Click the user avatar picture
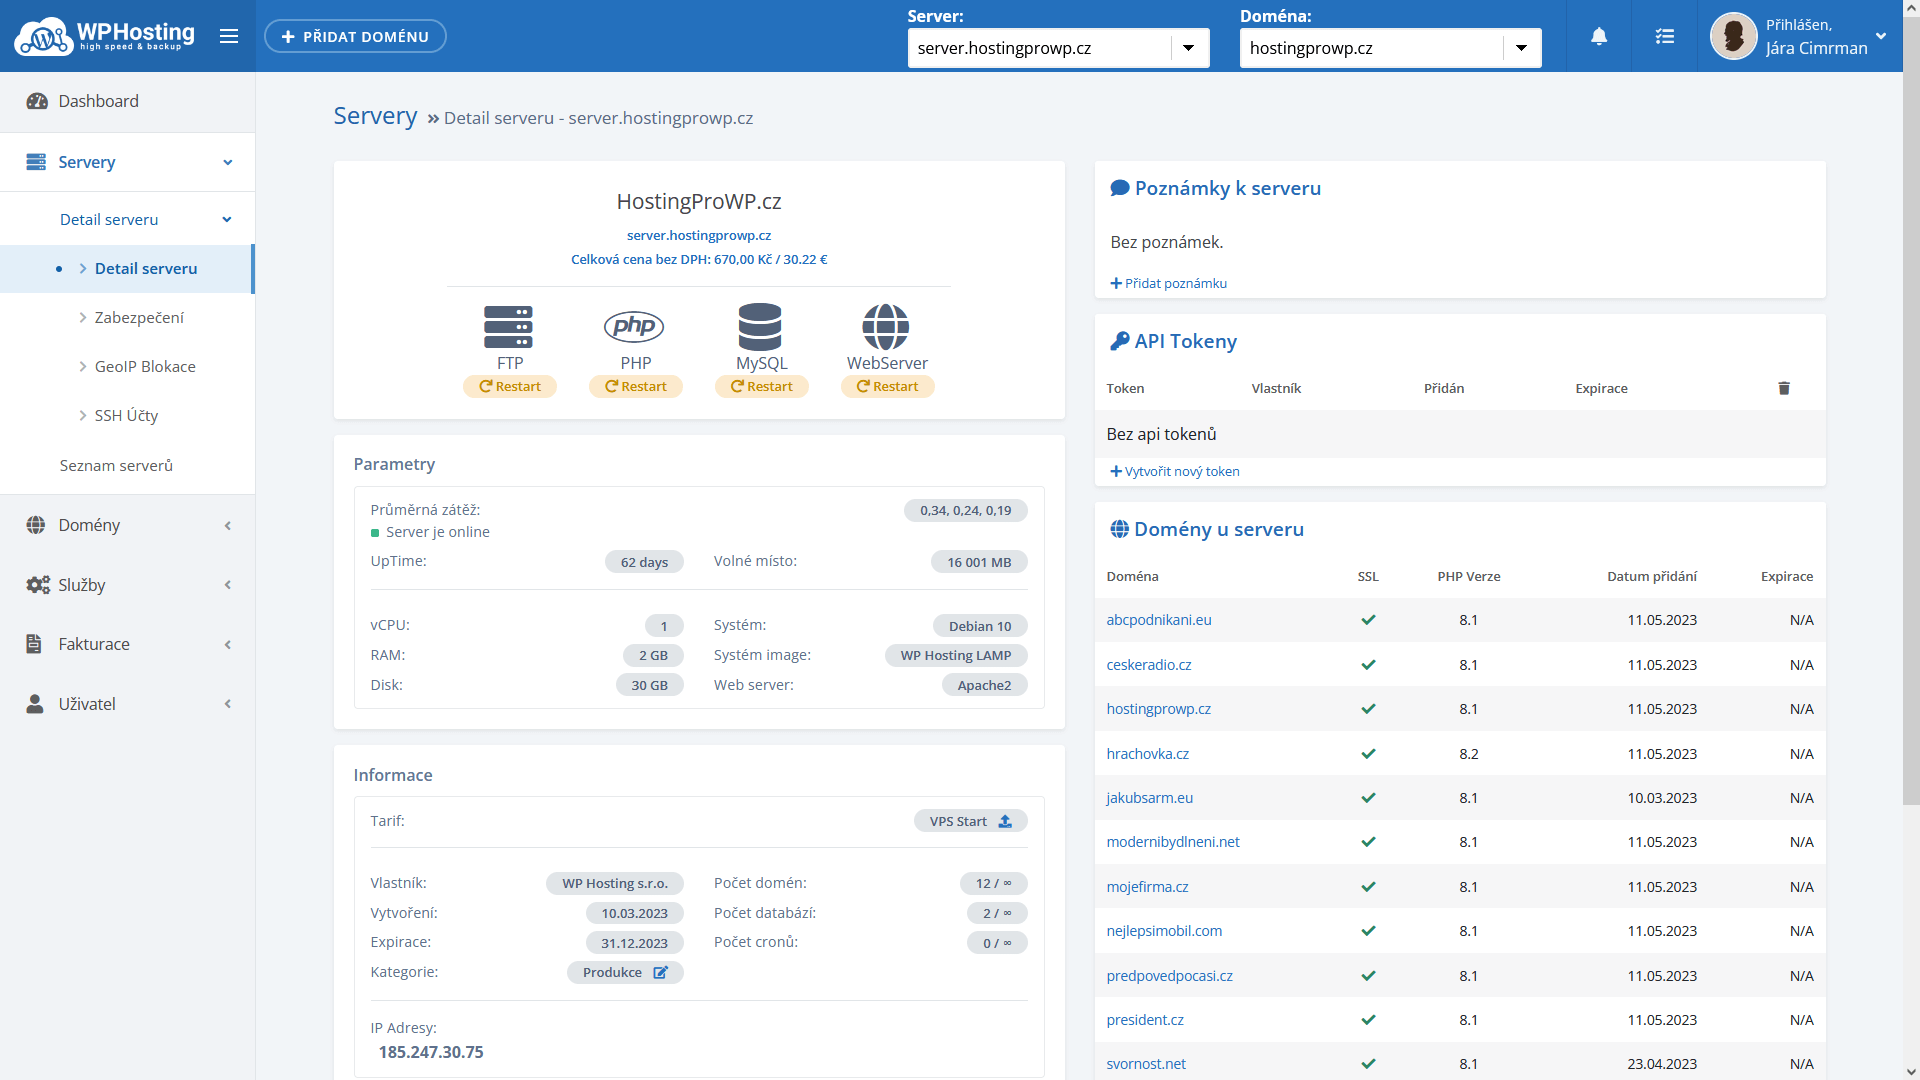 tap(1733, 36)
